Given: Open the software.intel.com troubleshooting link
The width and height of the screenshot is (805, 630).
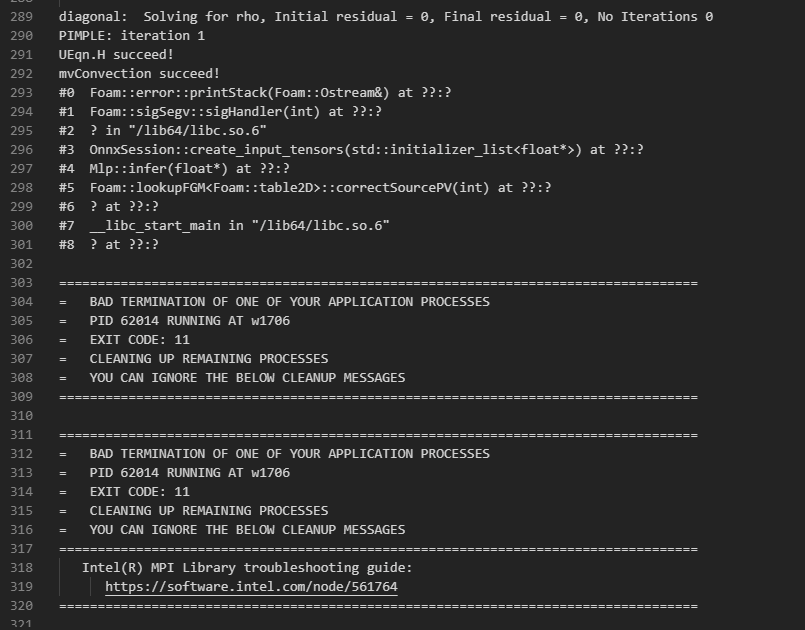Looking at the screenshot, I should [250, 587].
